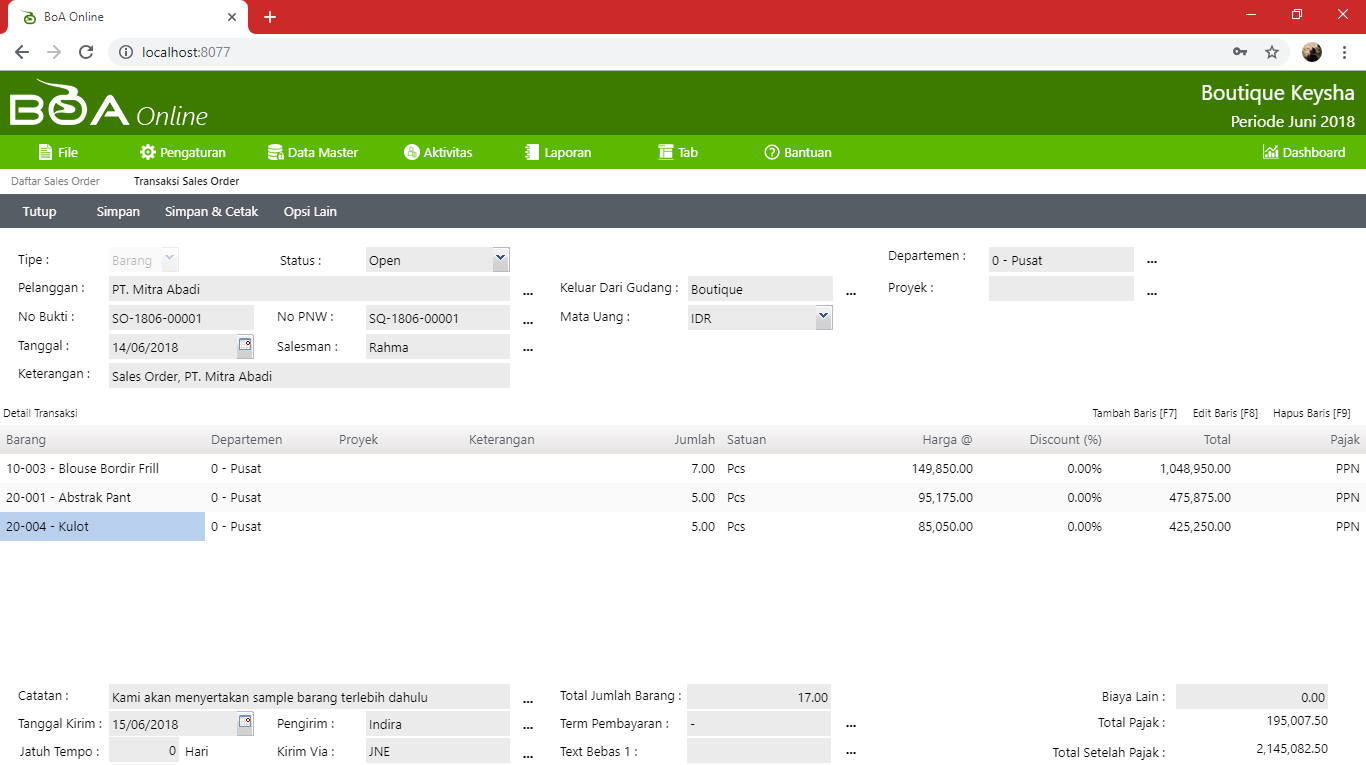The height and width of the screenshot is (765, 1366).
Task: Click the Dashboard chart icon
Action: tap(1270, 152)
